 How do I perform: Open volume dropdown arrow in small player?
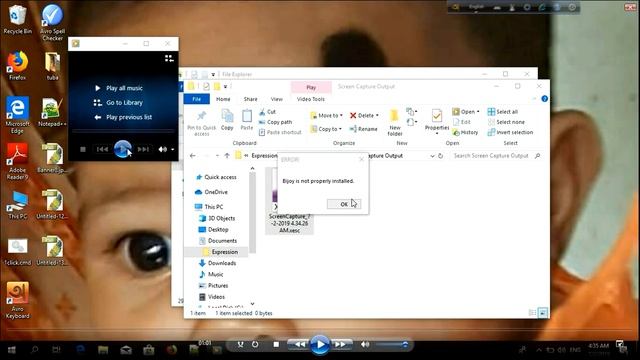point(173,149)
